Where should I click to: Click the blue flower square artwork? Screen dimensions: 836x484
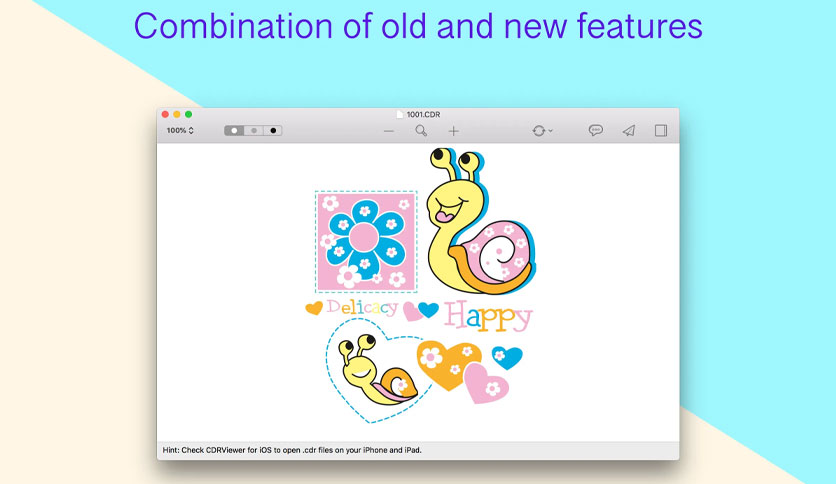(366, 241)
